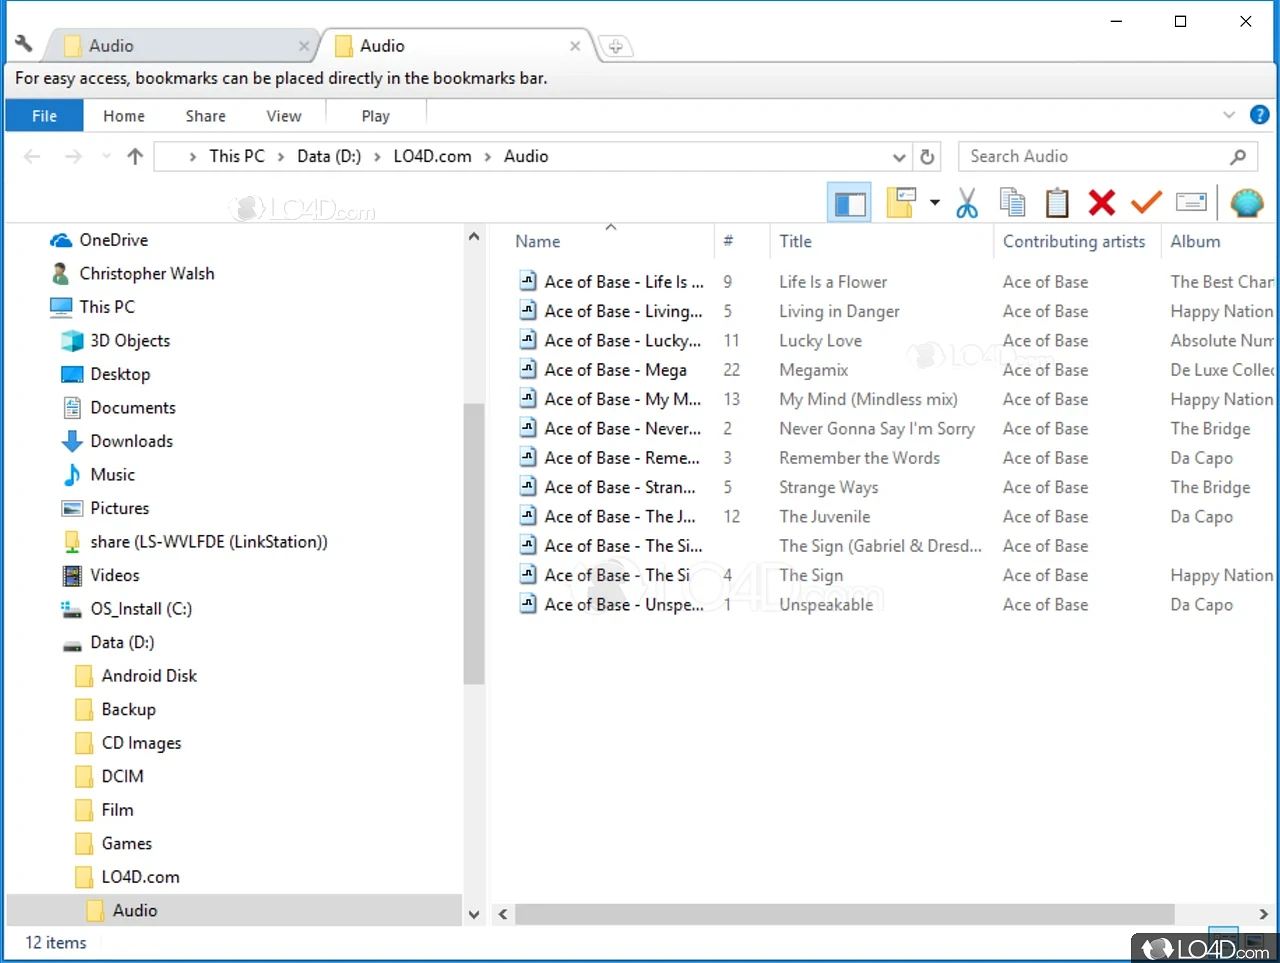Click the Cut scissors icon
Viewport: 1280px width, 963px height.
[966, 203]
